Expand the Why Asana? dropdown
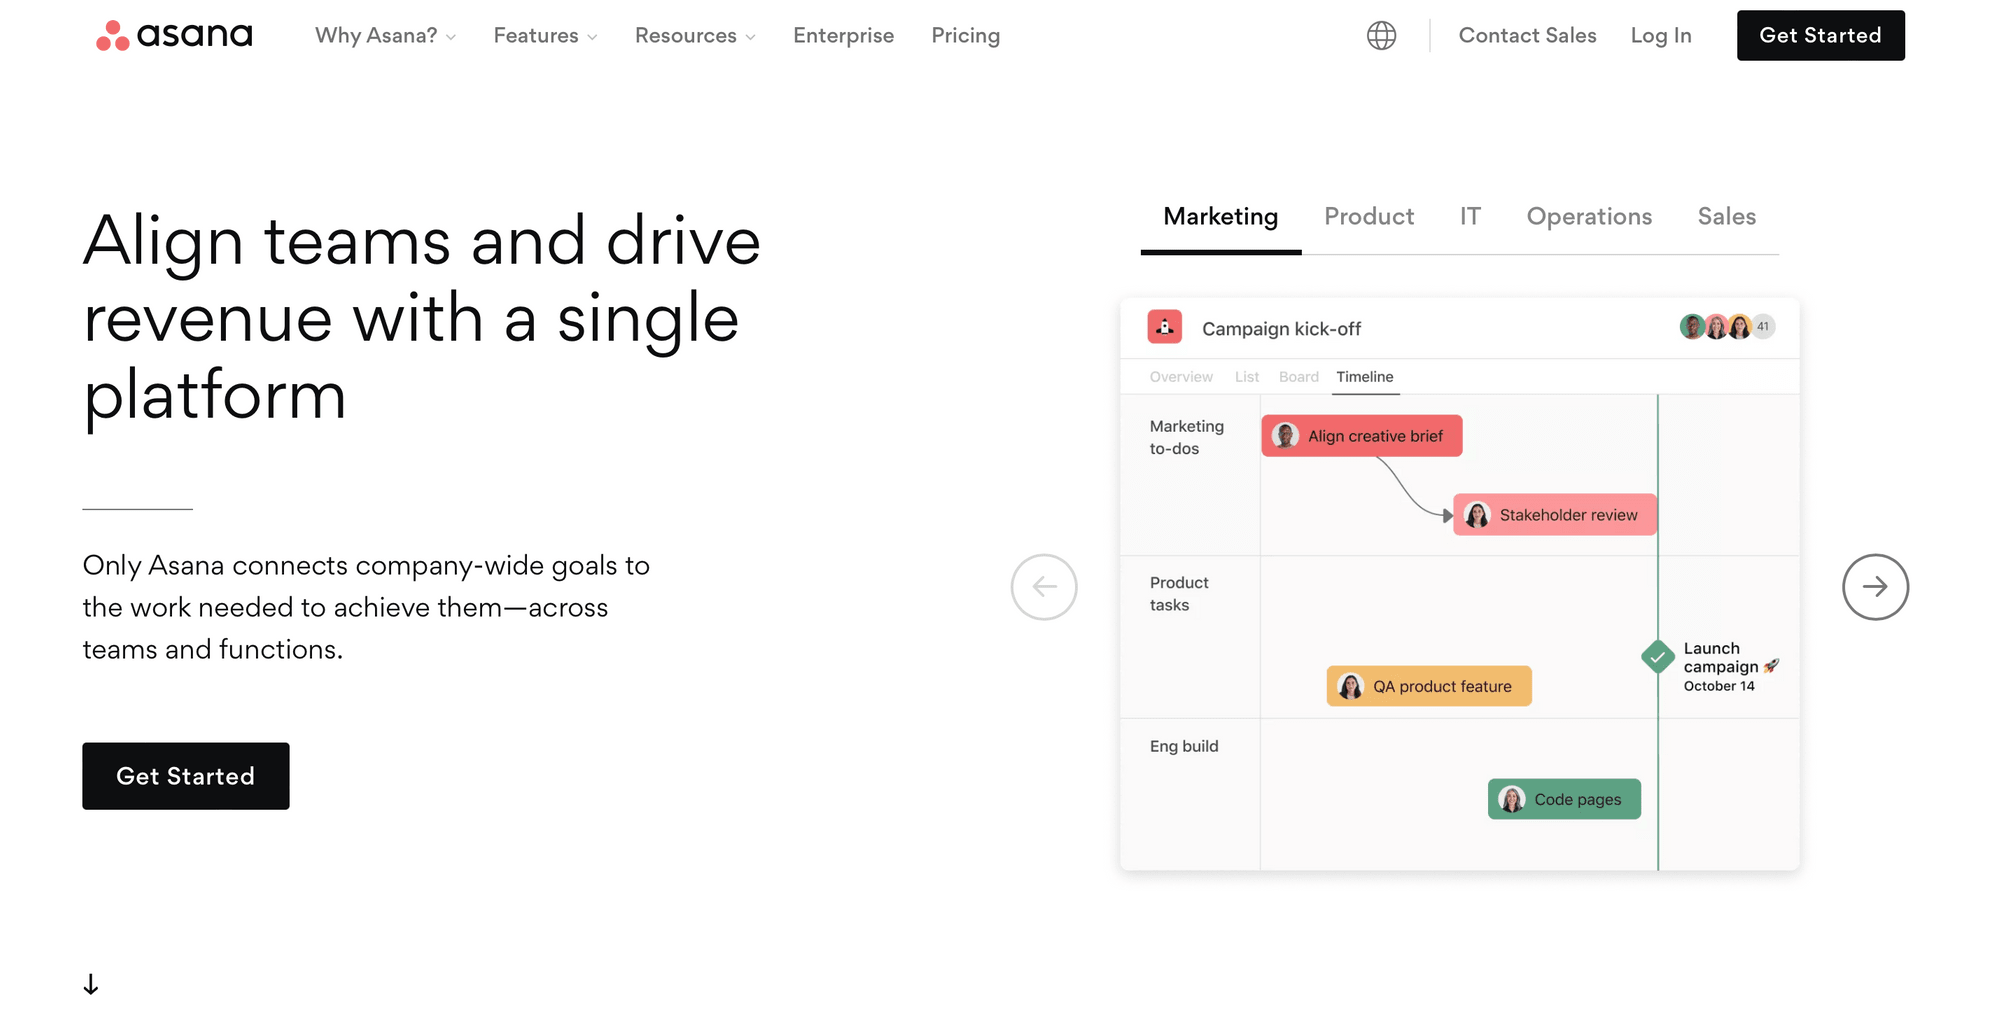This screenshot has width=2000, height=1033. (x=385, y=36)
